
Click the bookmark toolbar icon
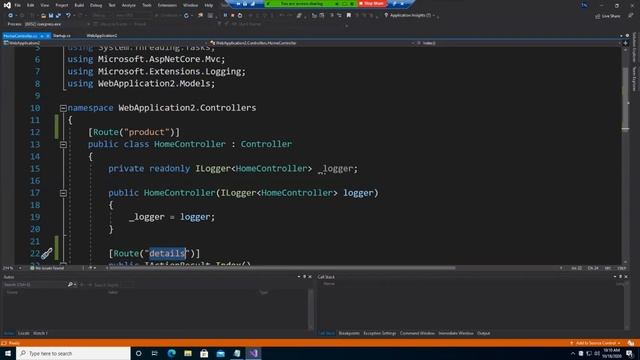pyautogui.click(x=349, y=16)
